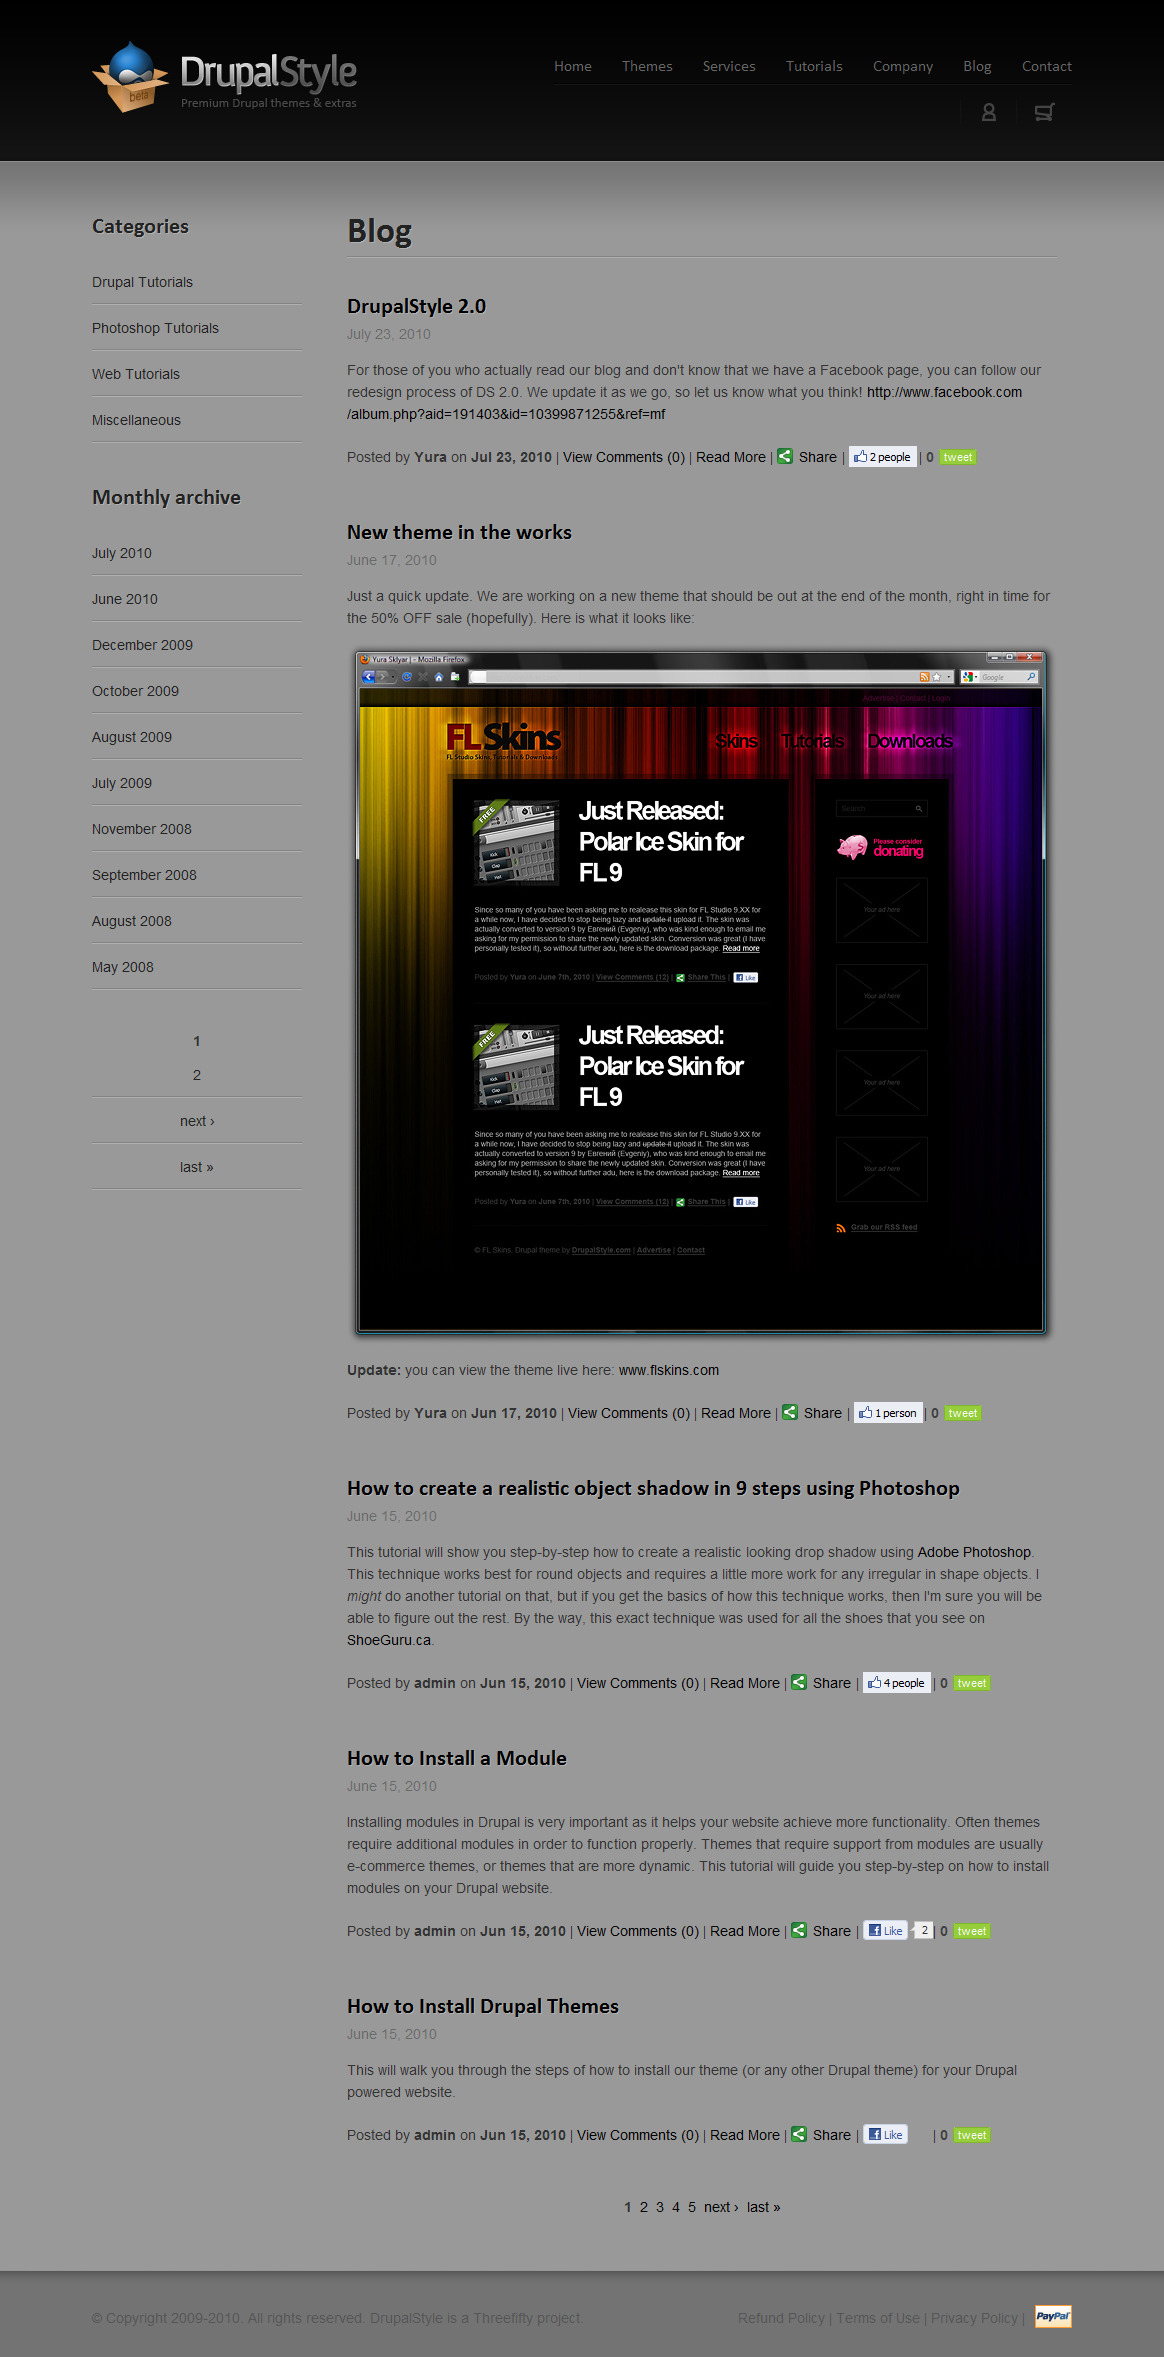Like DrupalStyle 2.0 post (2 people button)
1164x2357 pixels.
[x=882, y=457]
